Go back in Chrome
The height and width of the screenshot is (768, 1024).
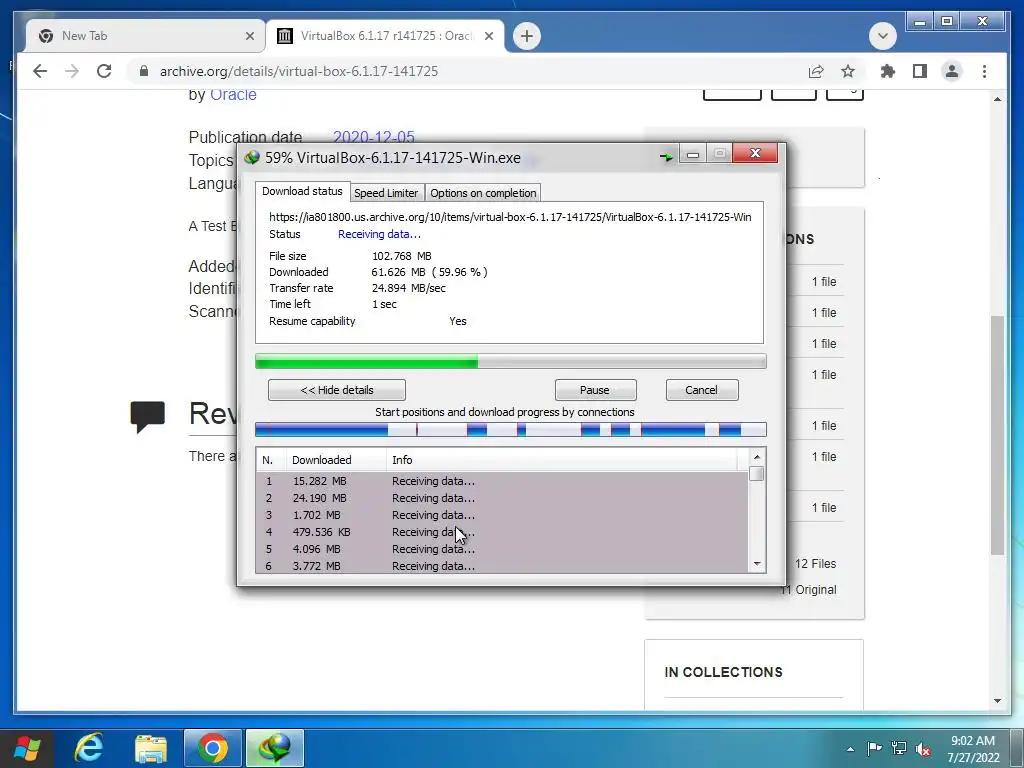pyautogui.click(x=40, y=71)
